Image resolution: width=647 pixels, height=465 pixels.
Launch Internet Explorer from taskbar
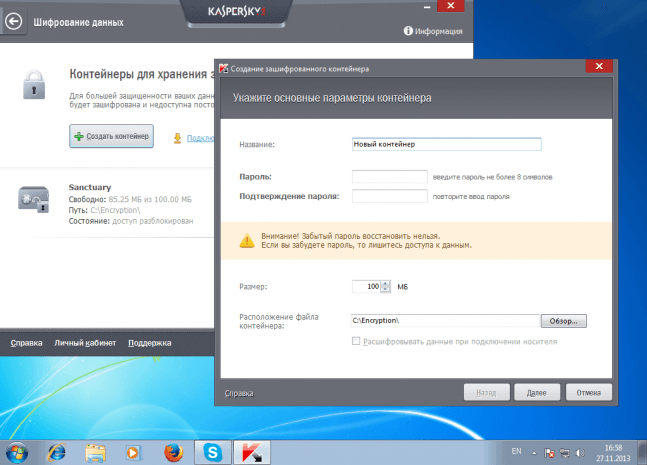coord(57,453)
